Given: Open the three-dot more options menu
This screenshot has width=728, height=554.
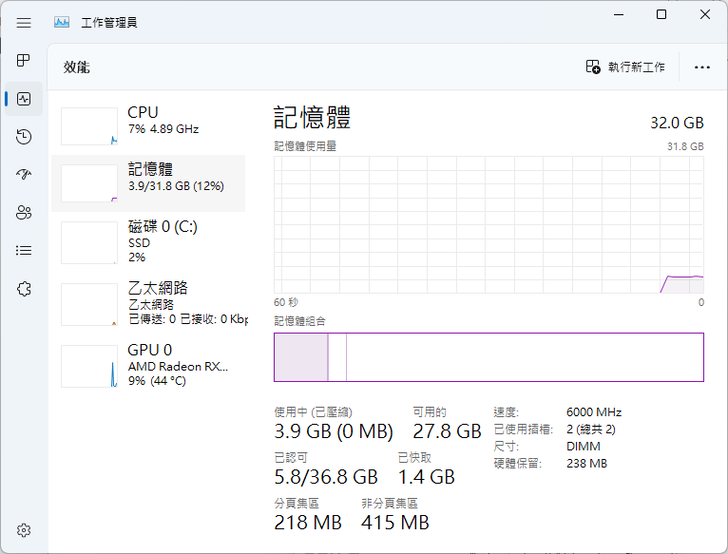Looking at the screenshot, I should 701,67.
